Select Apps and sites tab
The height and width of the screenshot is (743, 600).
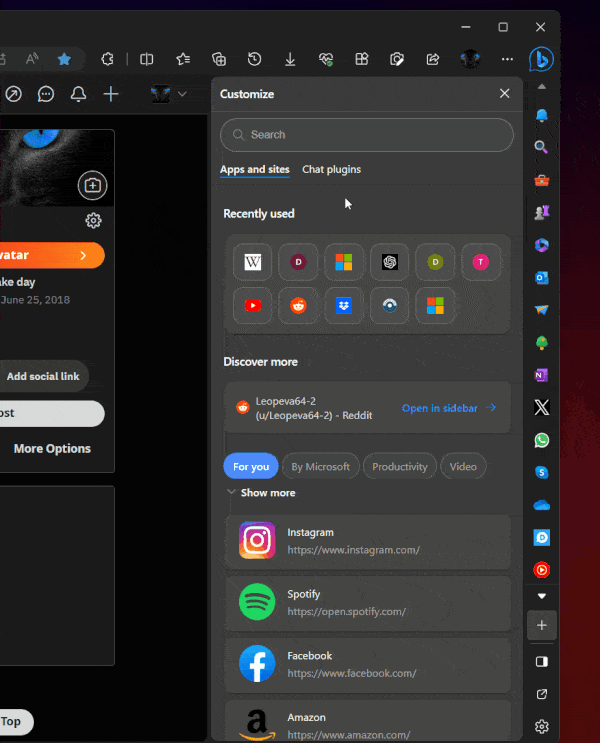pos(255,170)
